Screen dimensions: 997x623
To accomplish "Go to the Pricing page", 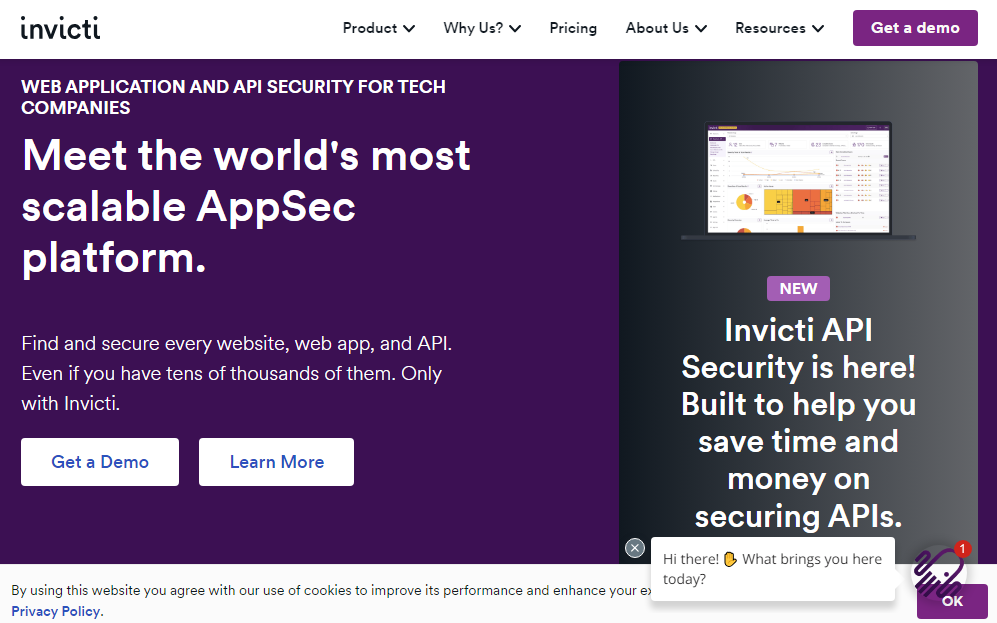I will click(573, 28).
